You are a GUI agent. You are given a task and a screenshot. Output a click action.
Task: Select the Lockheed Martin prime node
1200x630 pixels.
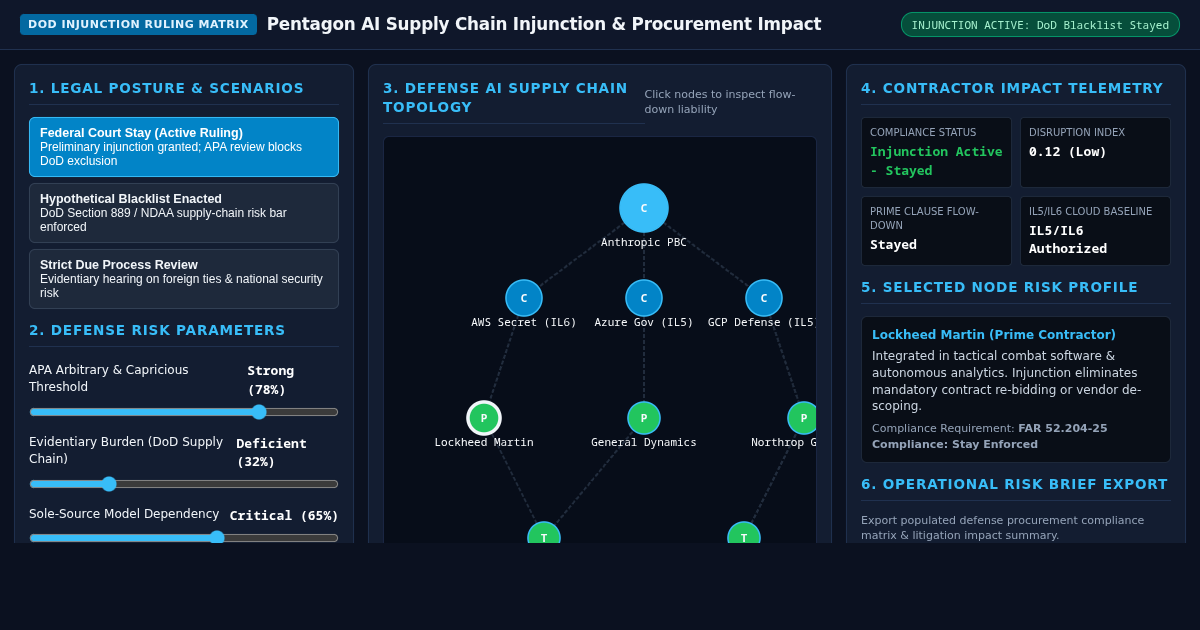pos(484,418)
